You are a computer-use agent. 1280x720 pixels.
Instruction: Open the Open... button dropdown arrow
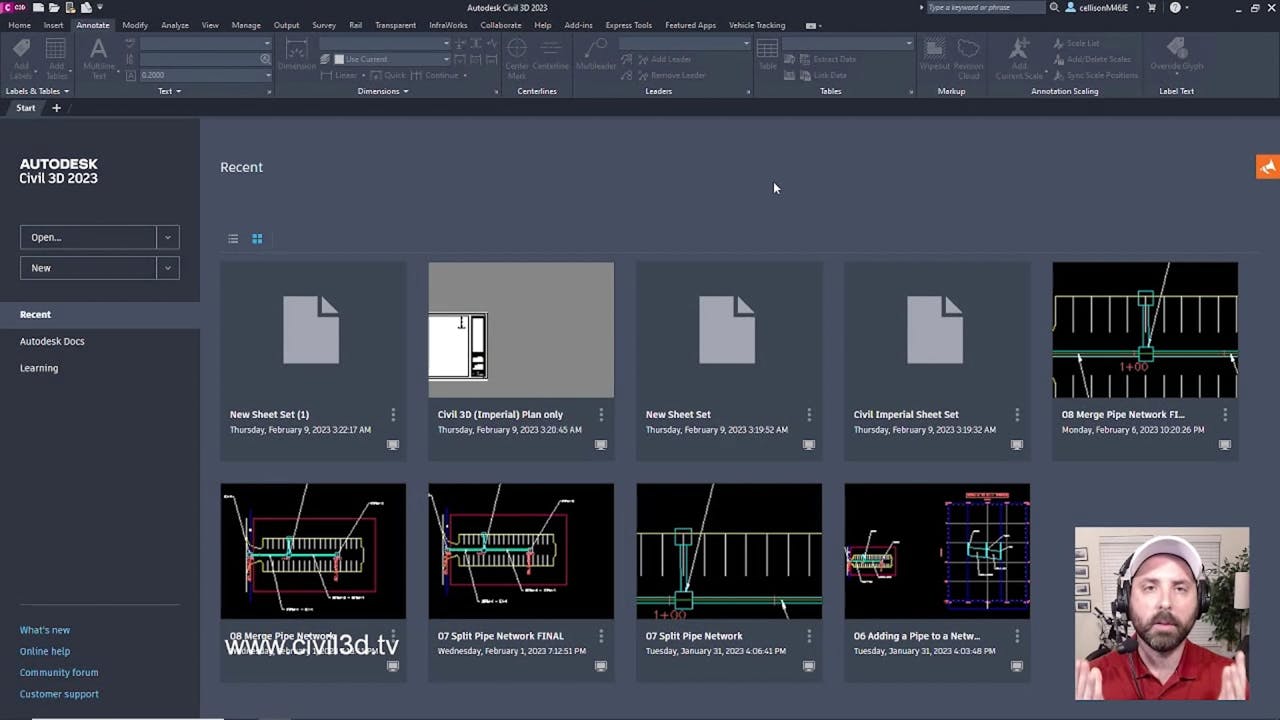(x=168, y=237)
